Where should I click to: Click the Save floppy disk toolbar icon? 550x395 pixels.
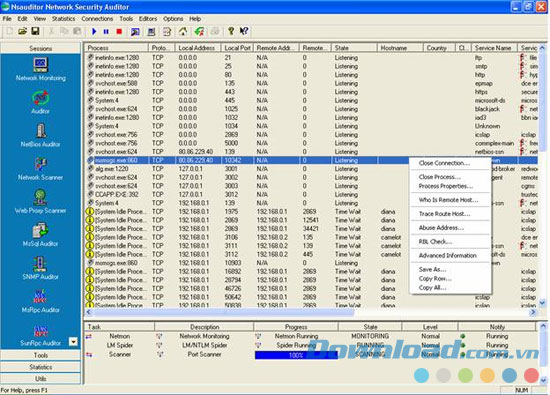pyautogui.click(x=35, y=31)
